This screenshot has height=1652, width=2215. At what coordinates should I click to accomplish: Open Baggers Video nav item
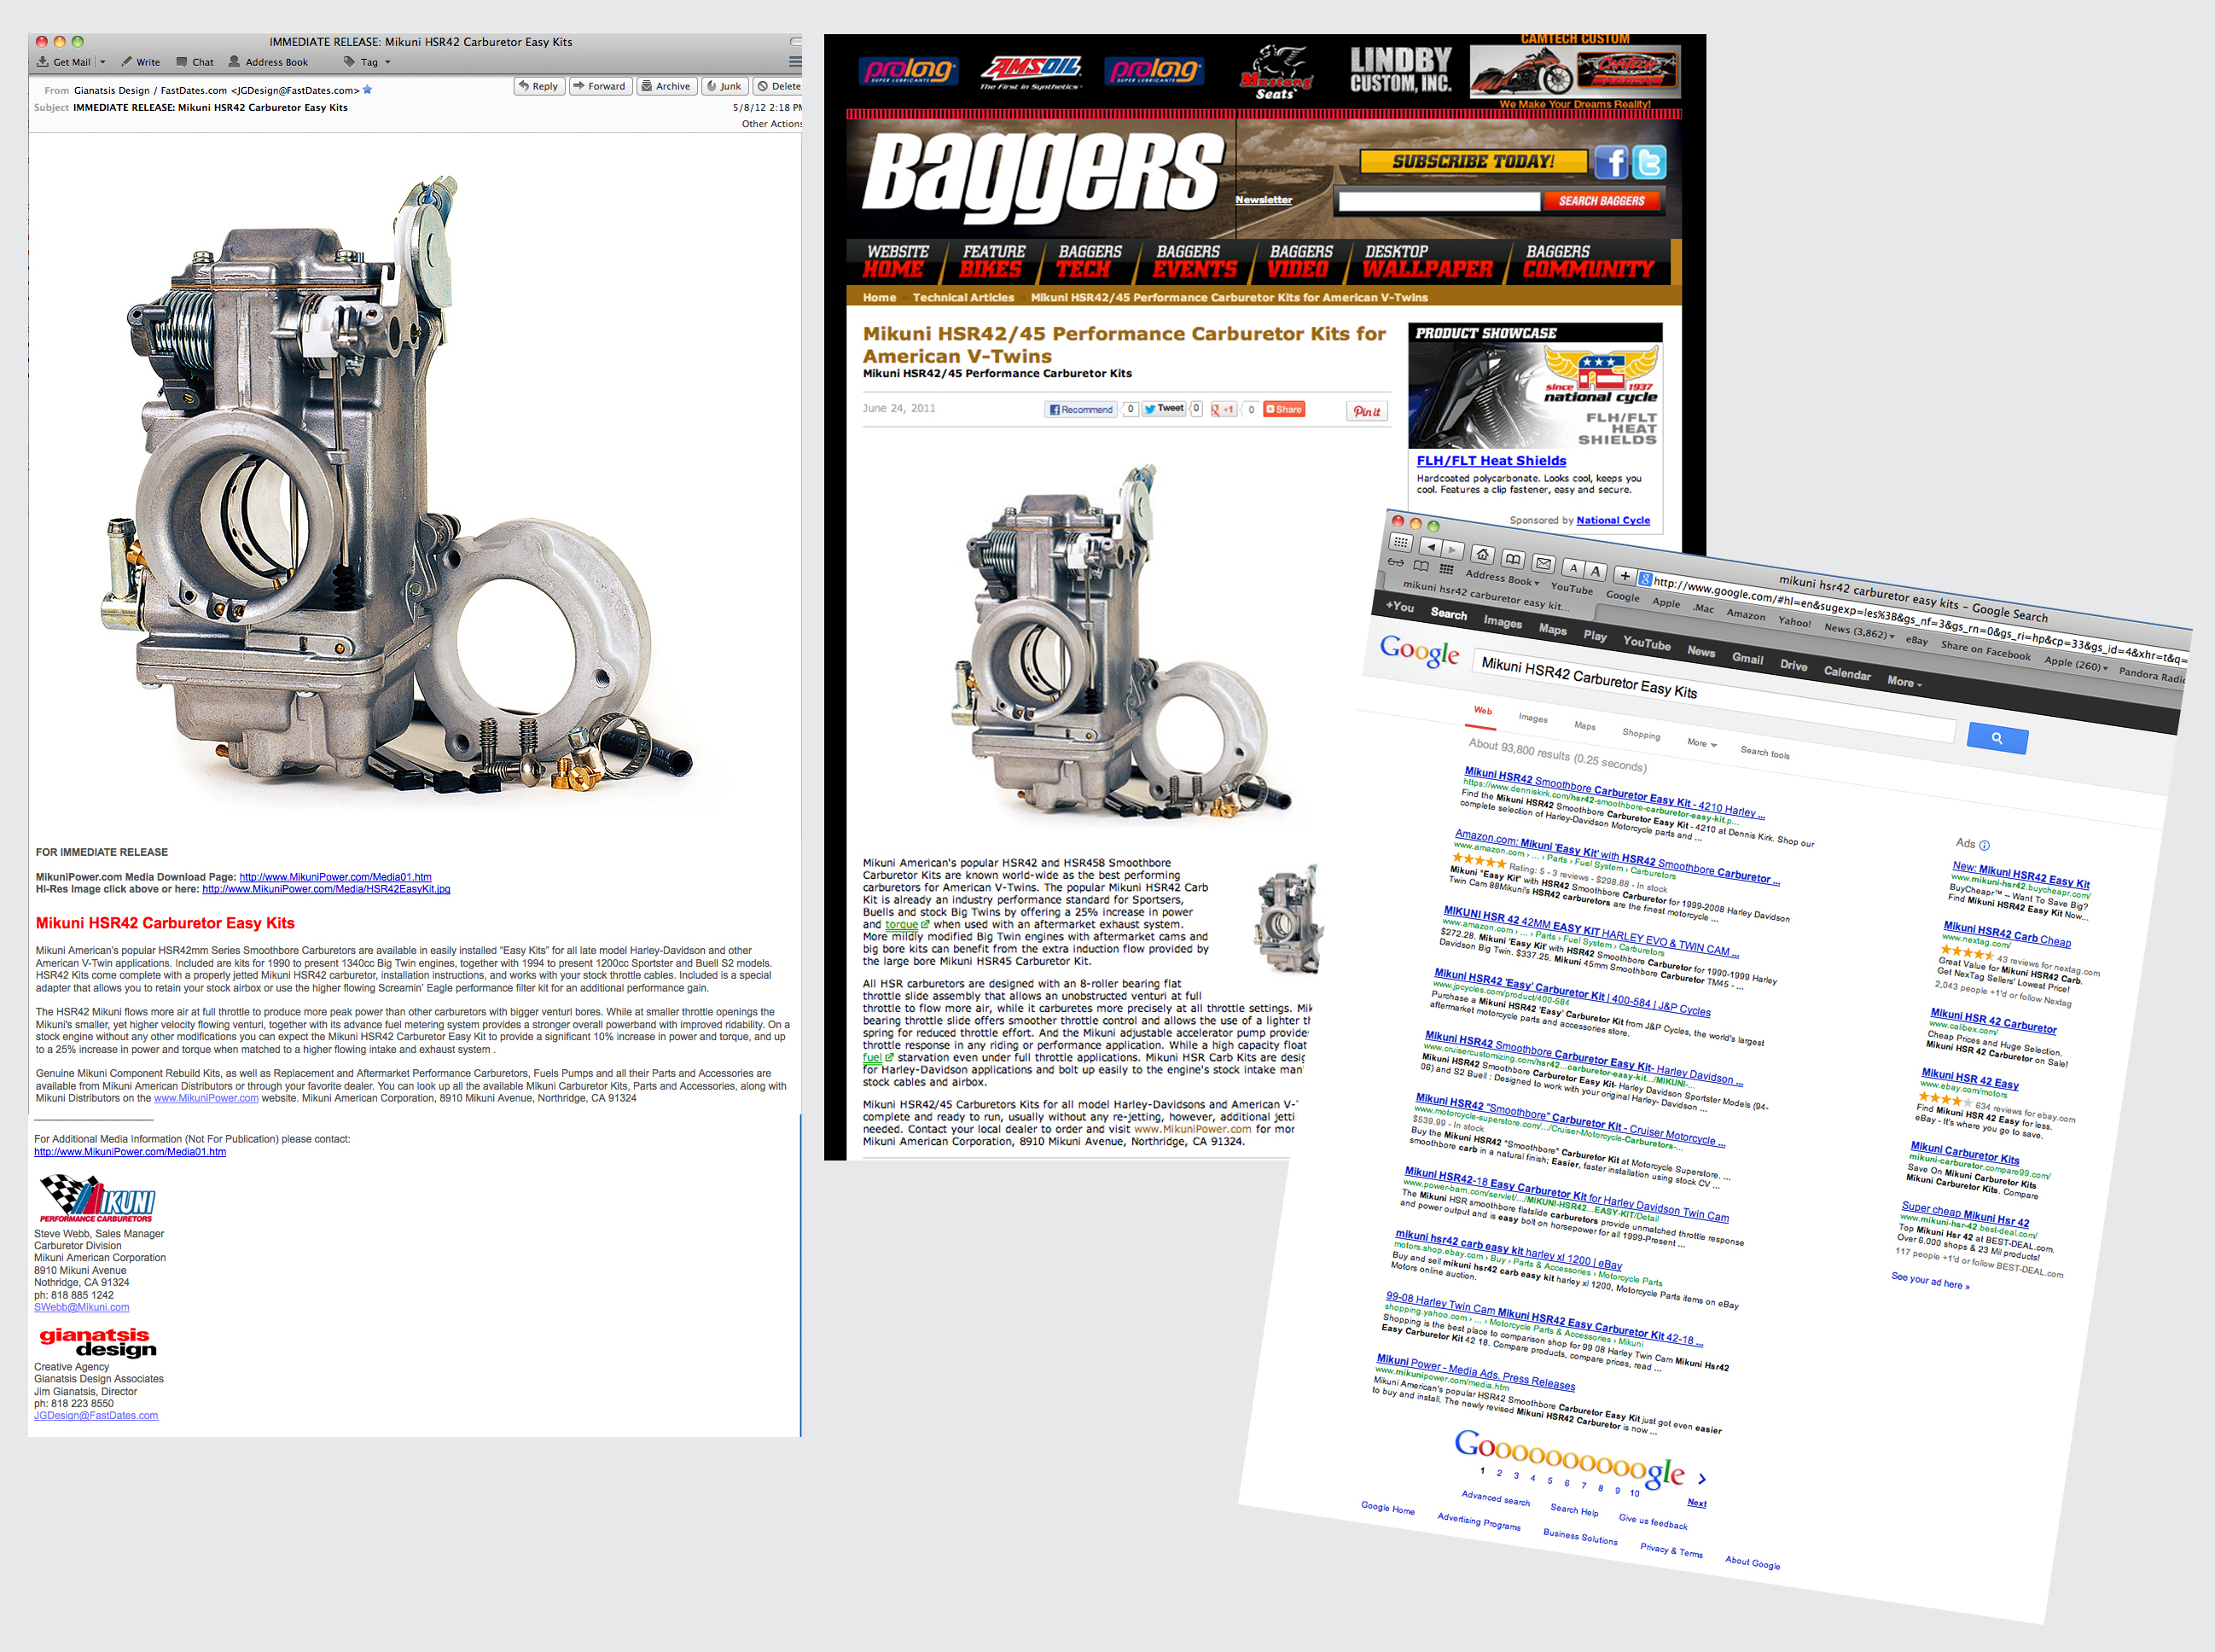pyautogui.click(x=1300, y=261)
